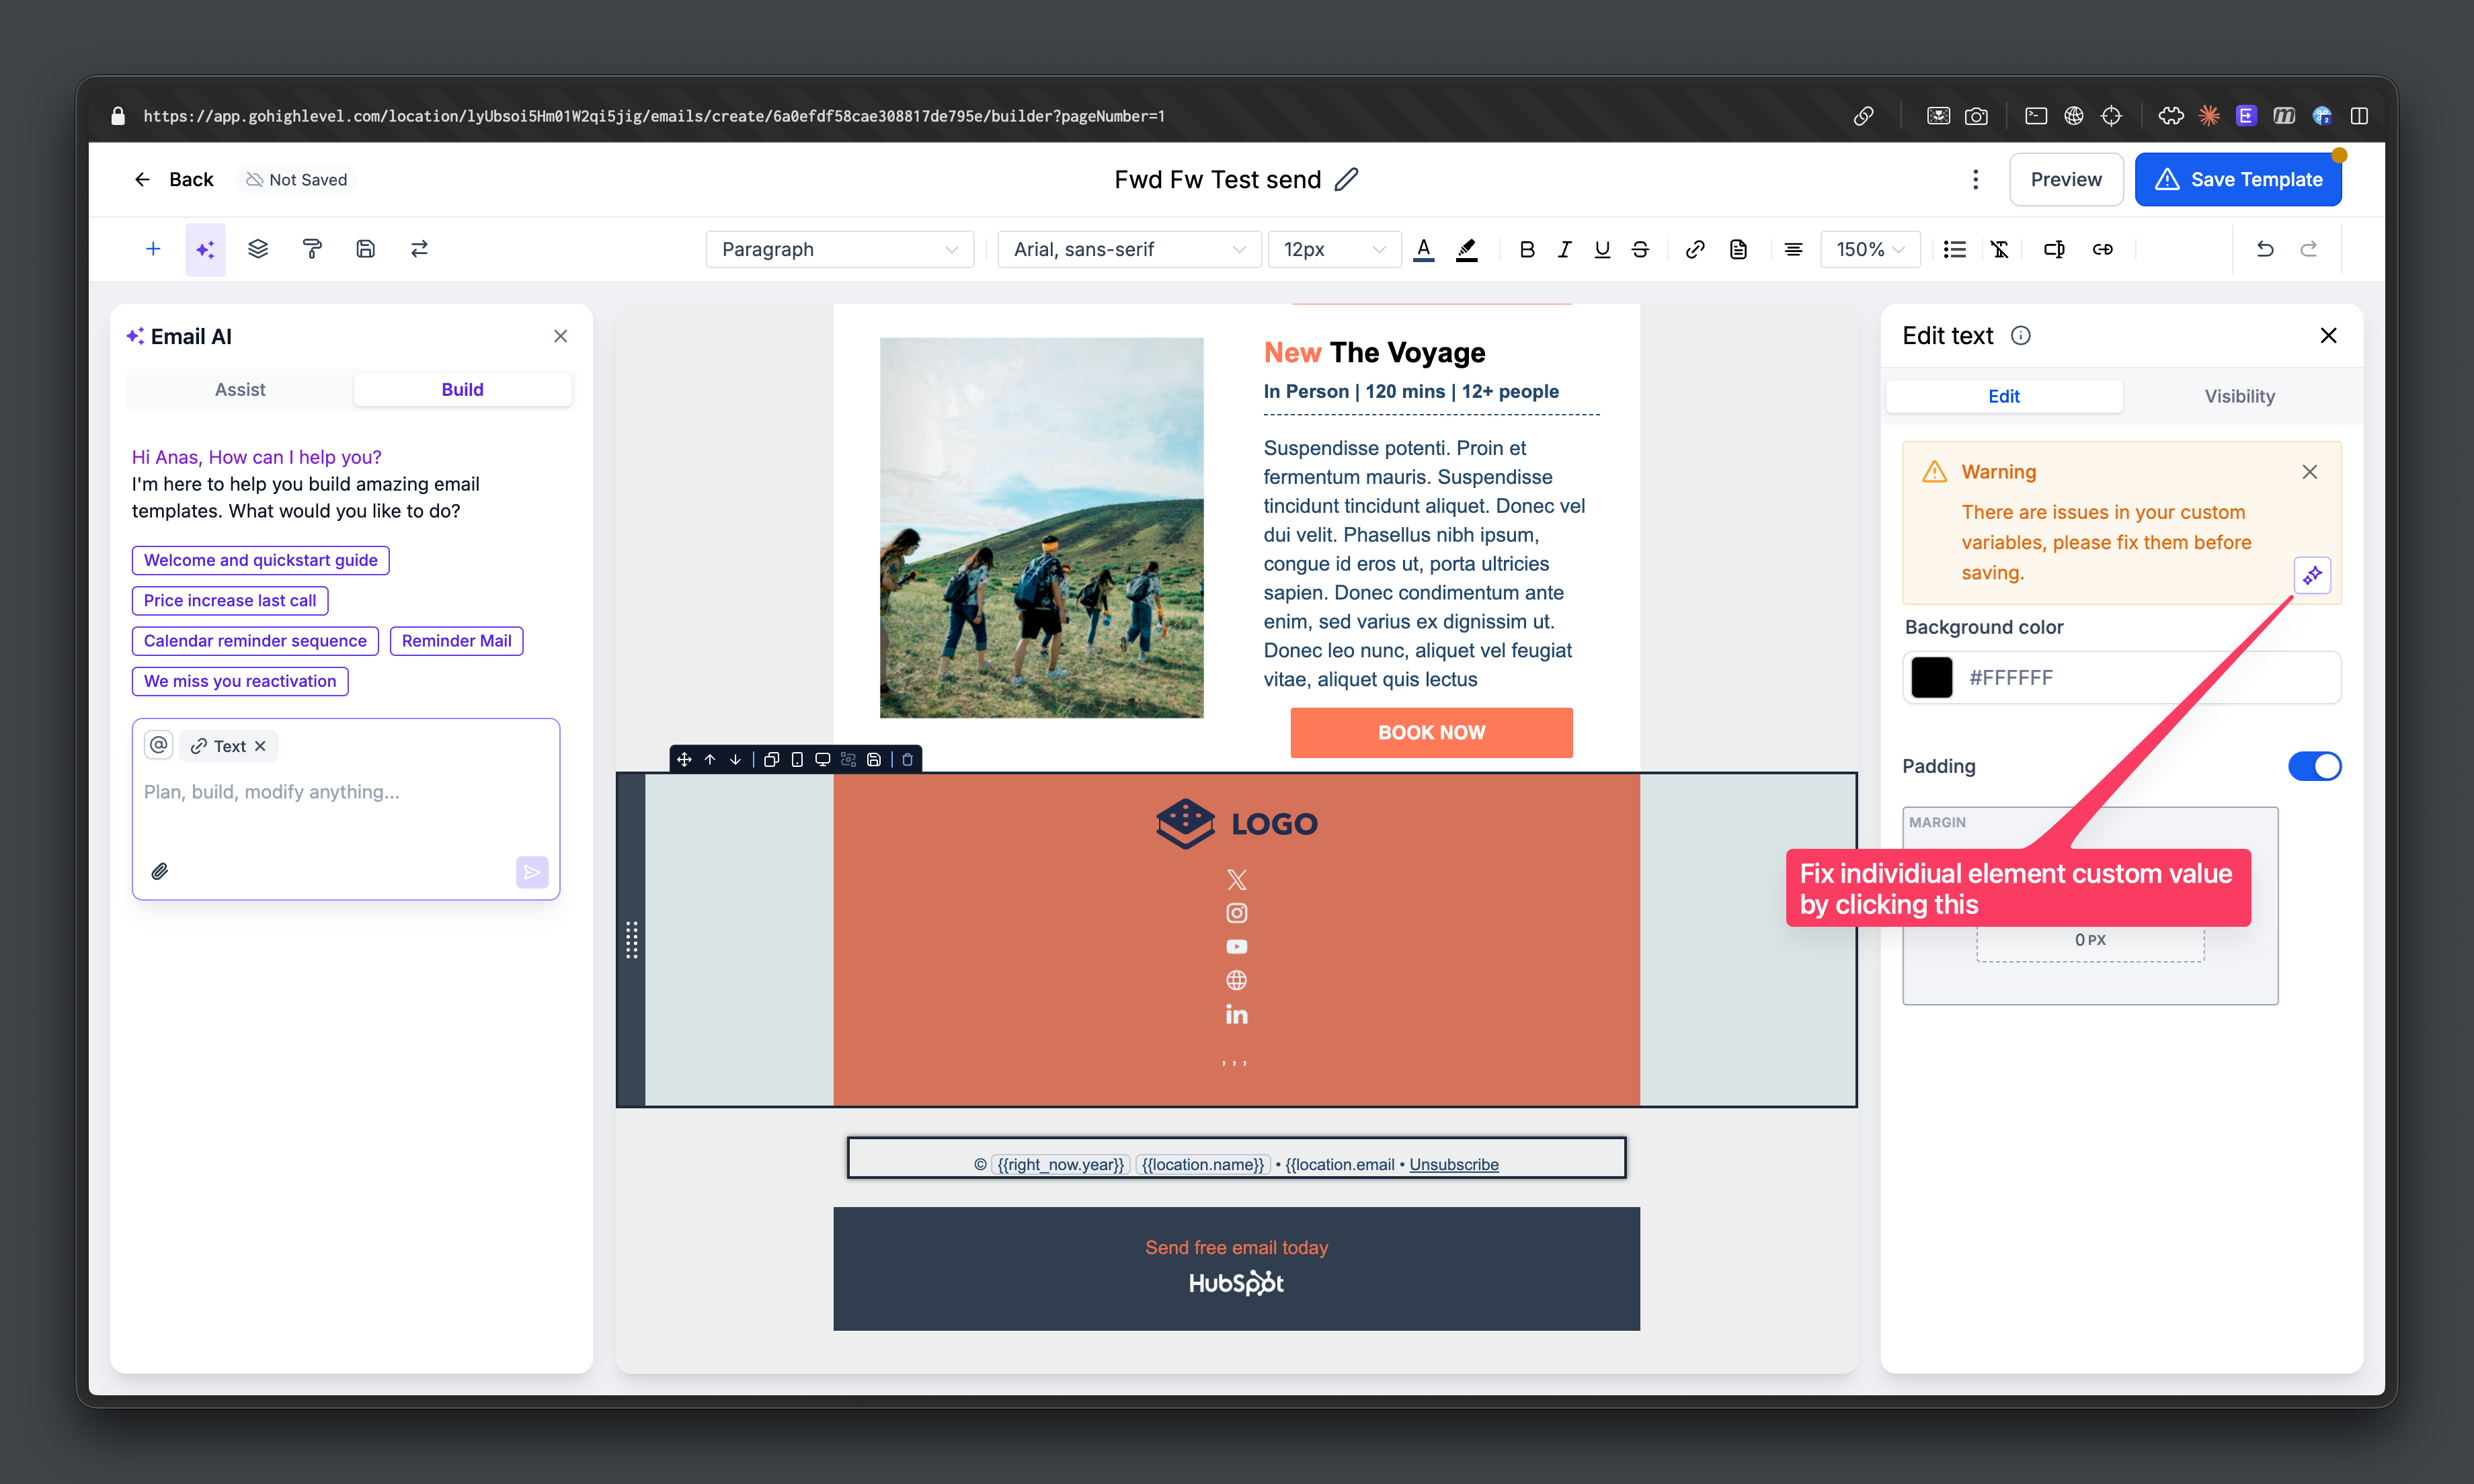This screenshot has width=2474, height=1484.
Task: Choose the highlight color marker icon
Action: [x=1466, y=249]
